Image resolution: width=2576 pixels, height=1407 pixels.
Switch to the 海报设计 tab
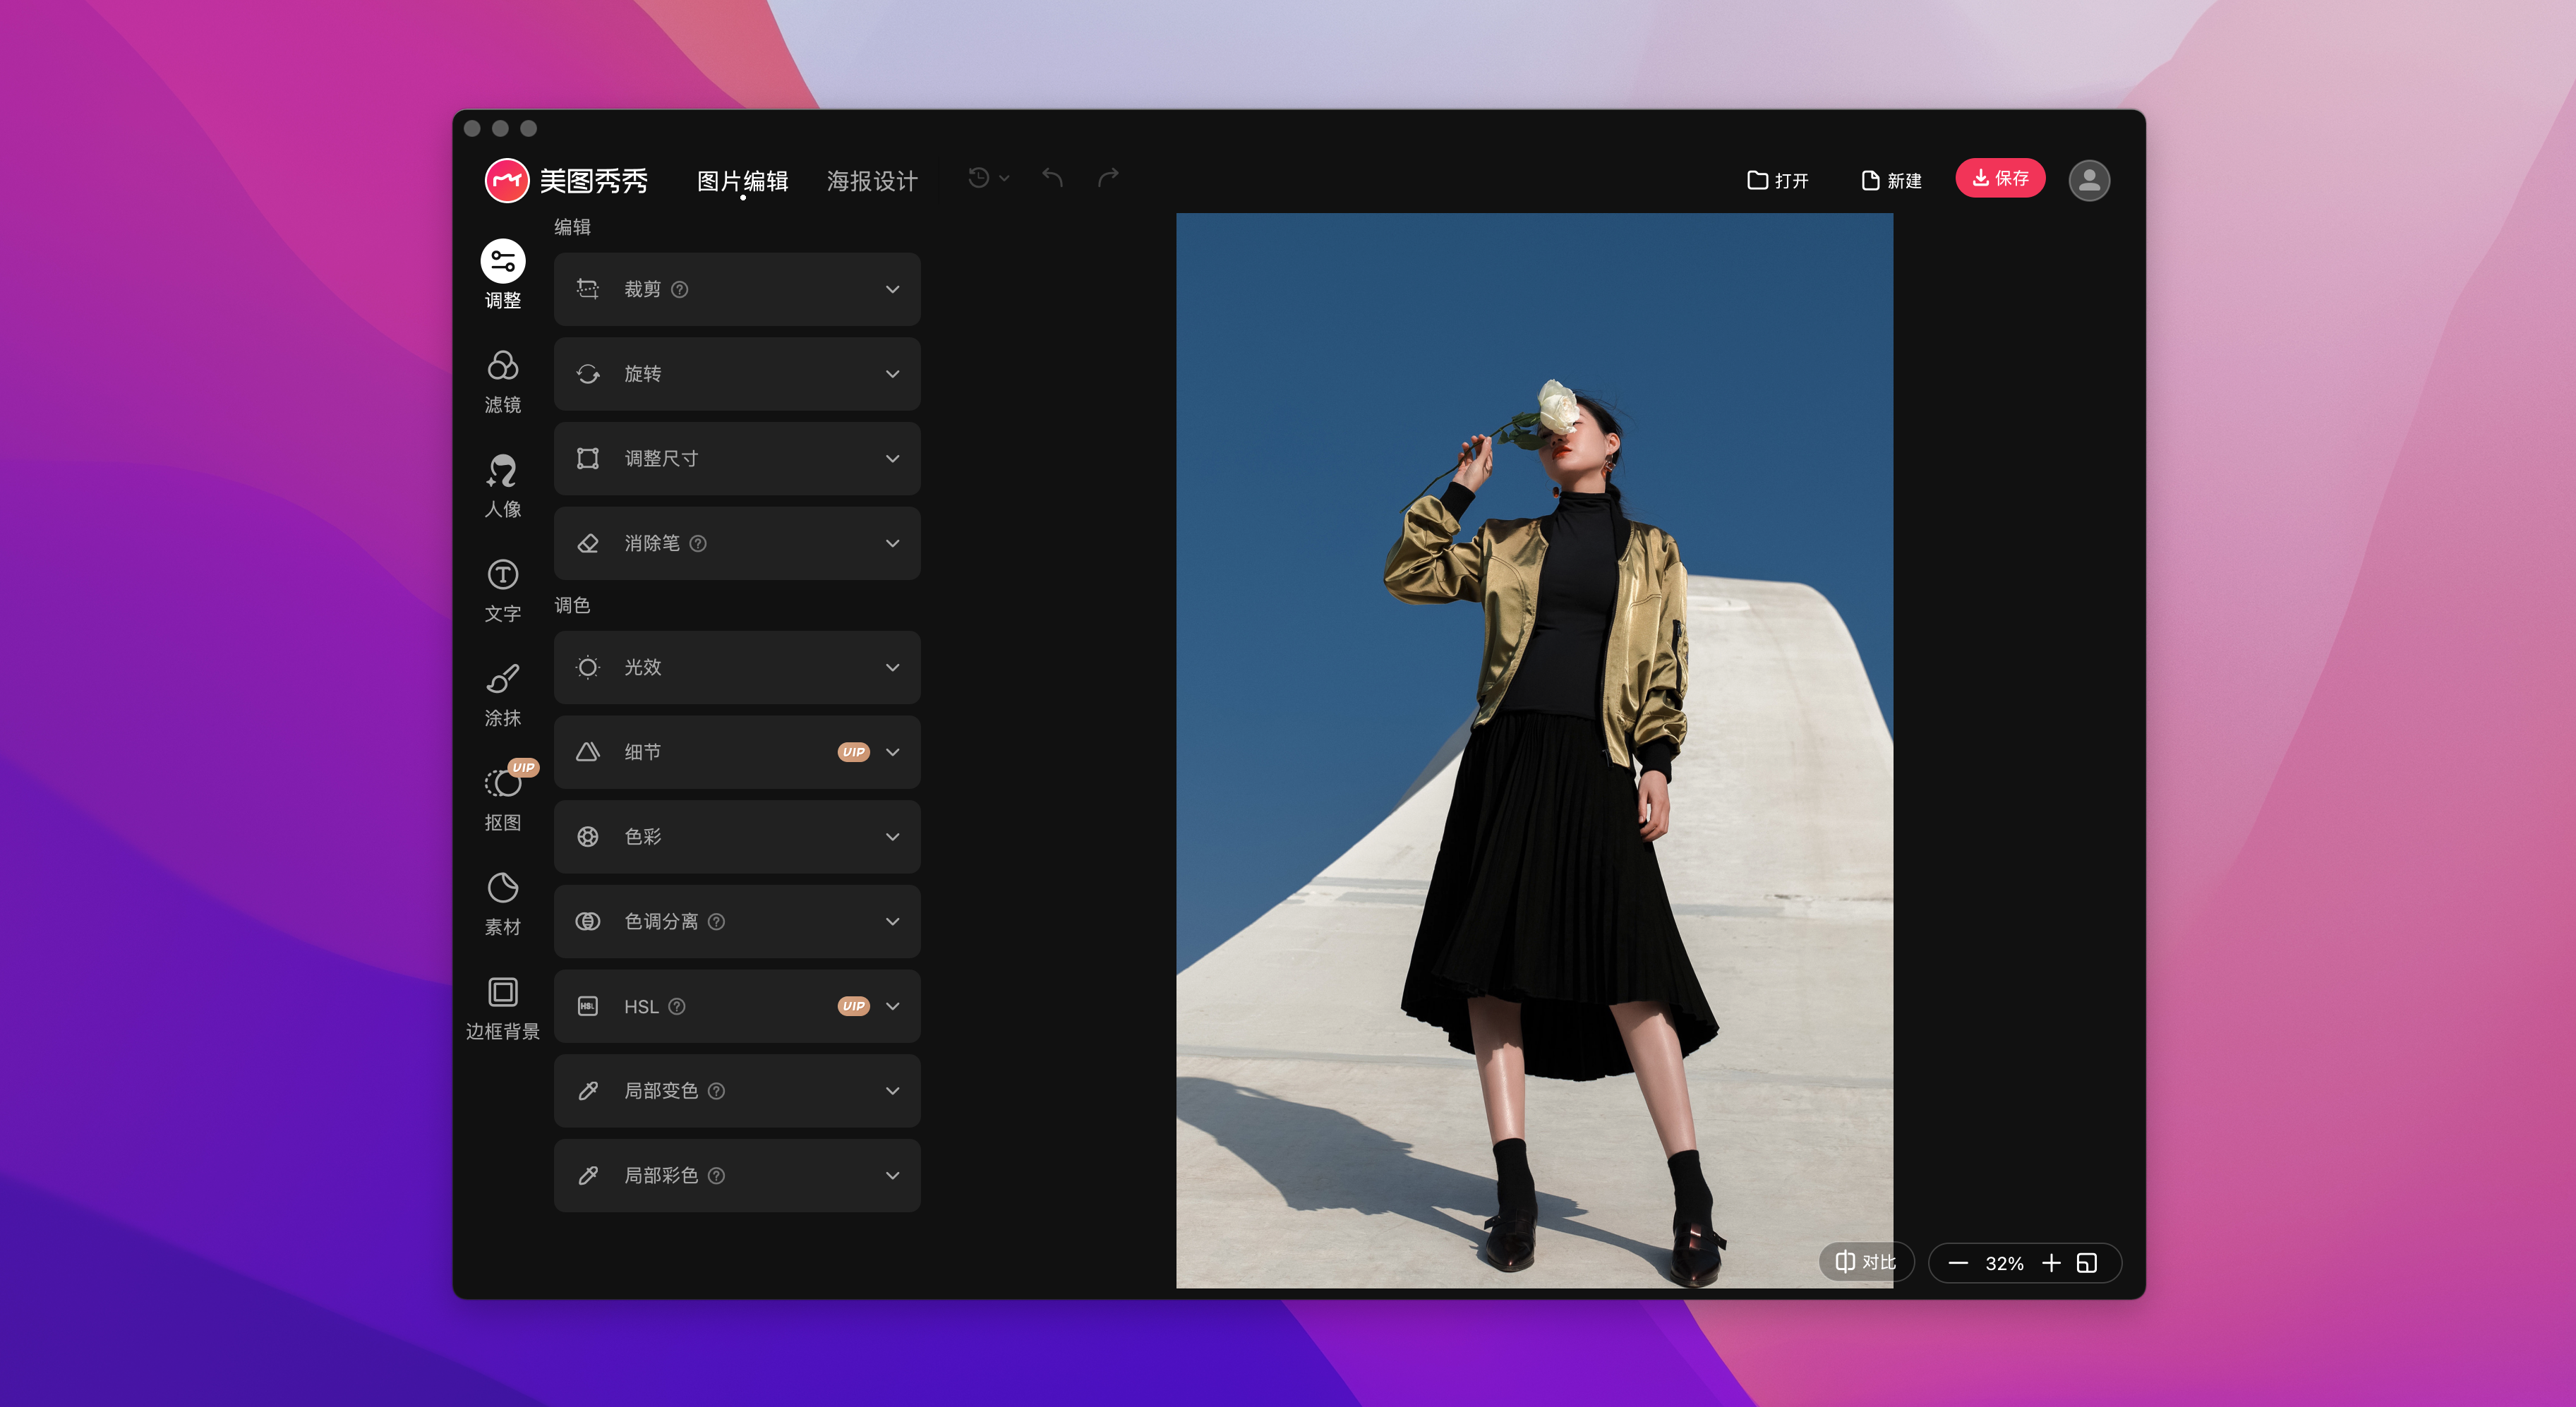click(872, 181)
